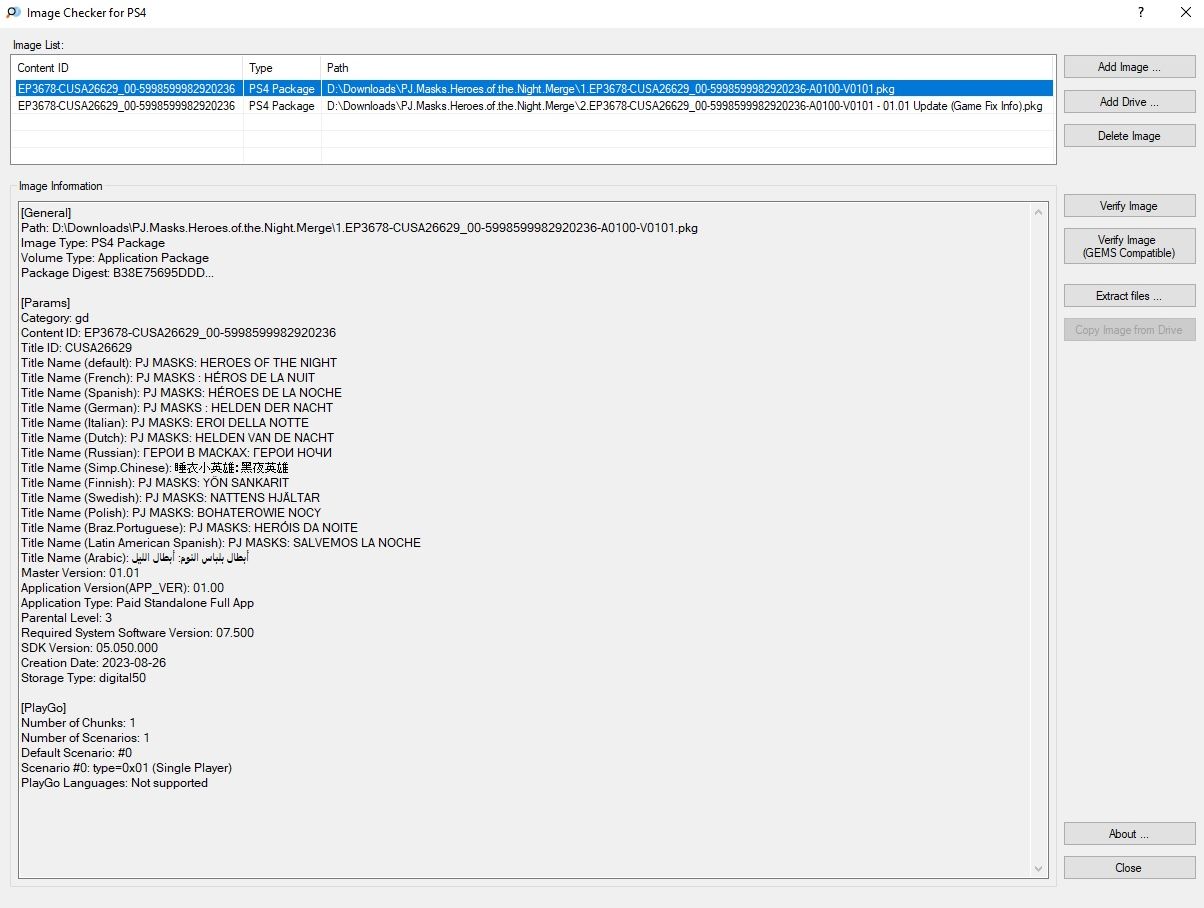Viewport: 1204px width, 908px height.
Task: Click the Title Name (Finnish) line
Action: coord(155,483)
